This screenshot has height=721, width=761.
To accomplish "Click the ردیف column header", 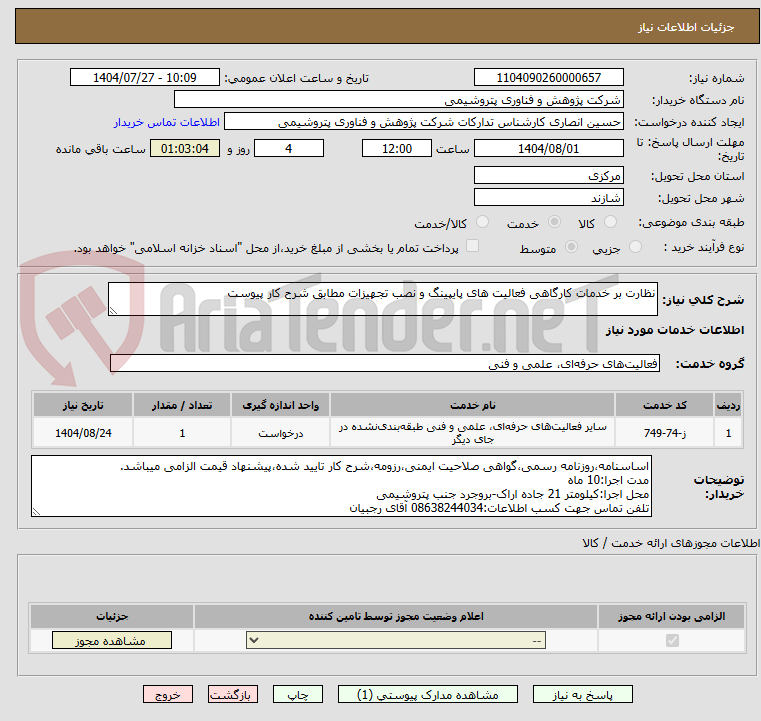I will (x=728, y=405).
